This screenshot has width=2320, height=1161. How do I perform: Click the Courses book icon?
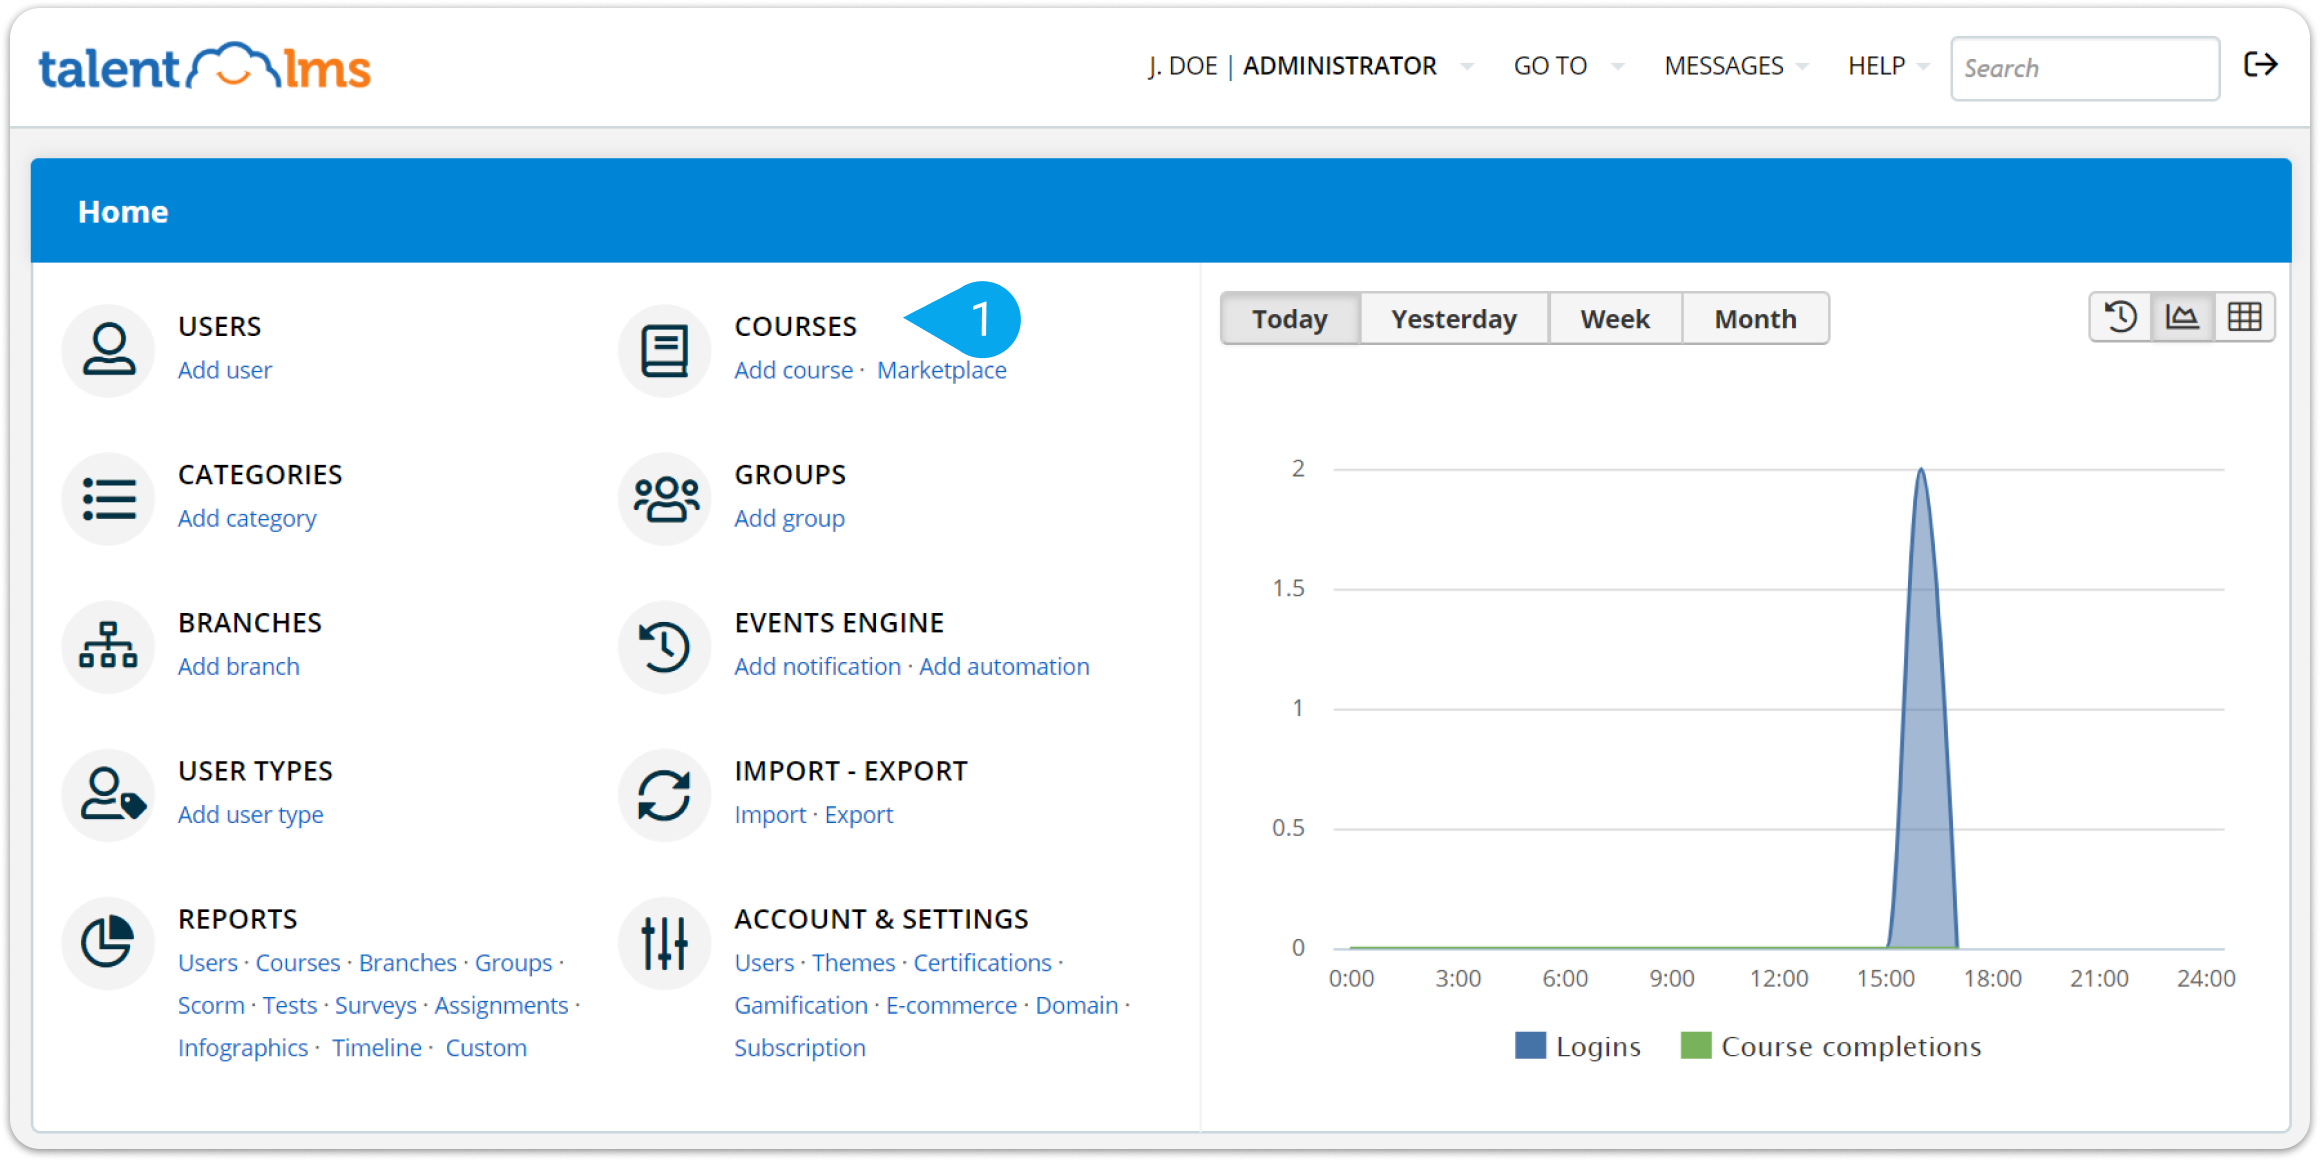pos(664,350)
